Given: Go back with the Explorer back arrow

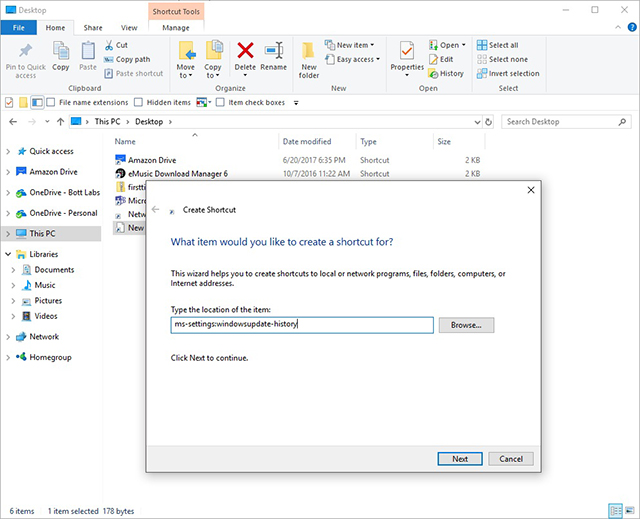Looking at the screenshot, I should point(13,122).
